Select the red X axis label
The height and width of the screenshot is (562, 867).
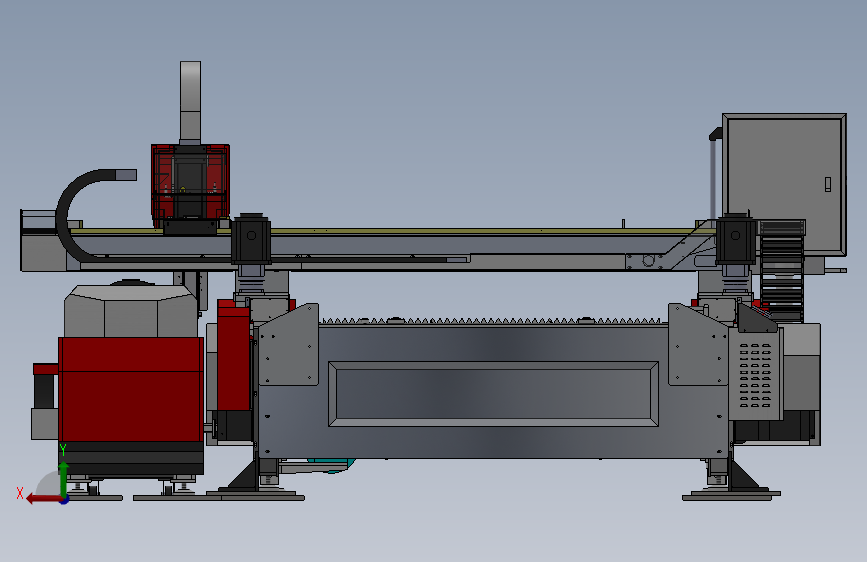[x=20, y=493]
